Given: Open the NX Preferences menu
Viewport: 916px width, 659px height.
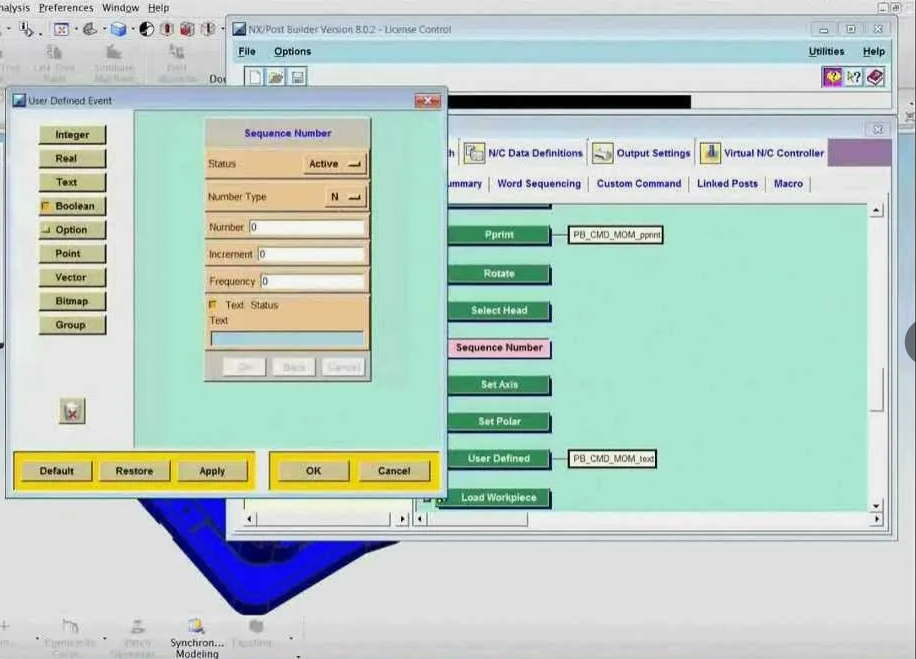Looking at the screenshot, I should [x=66, y=8].
